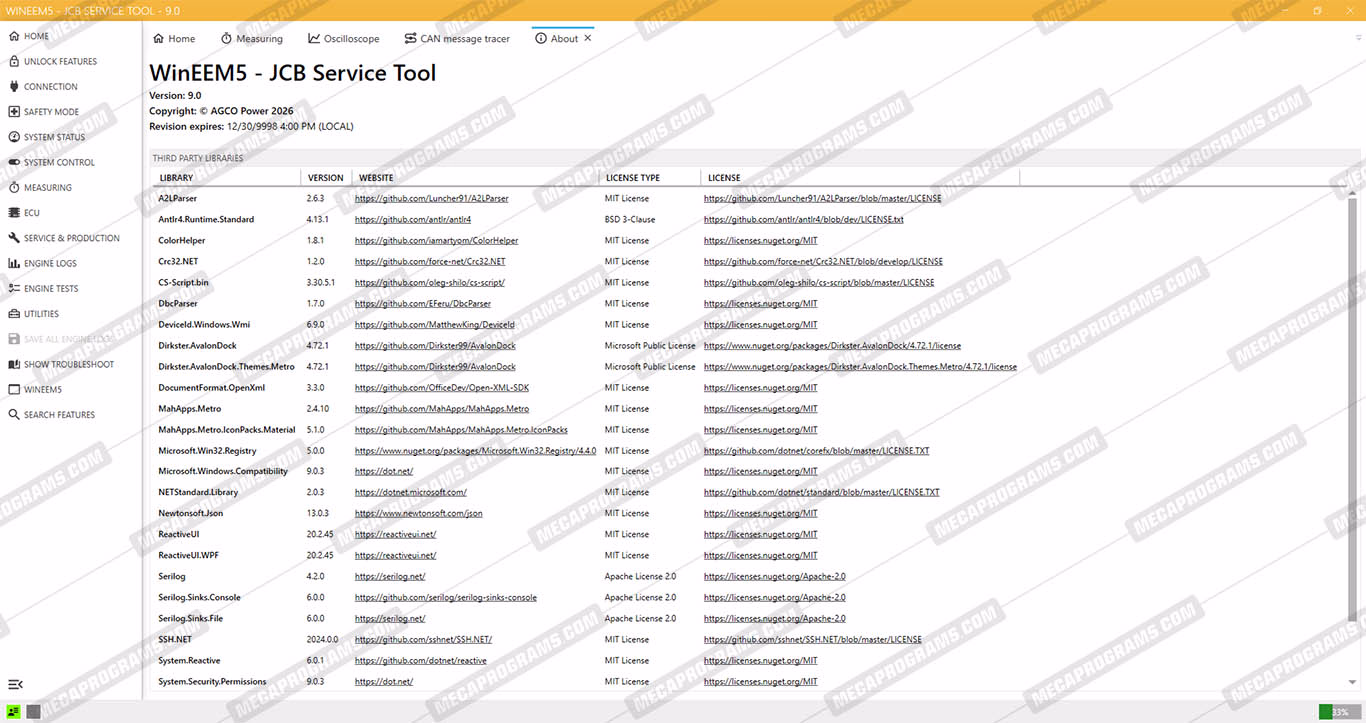Sort by the WEBSITE column header
The width and height of the screenshot is (1366, 723).
coord(475,178)
